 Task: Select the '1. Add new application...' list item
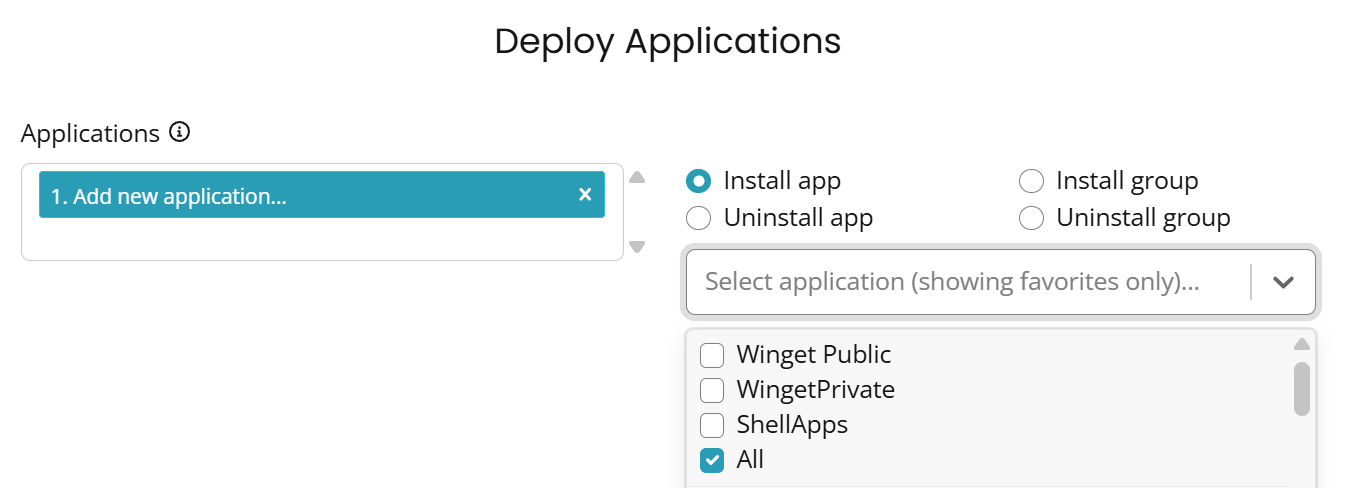point(300,196)
